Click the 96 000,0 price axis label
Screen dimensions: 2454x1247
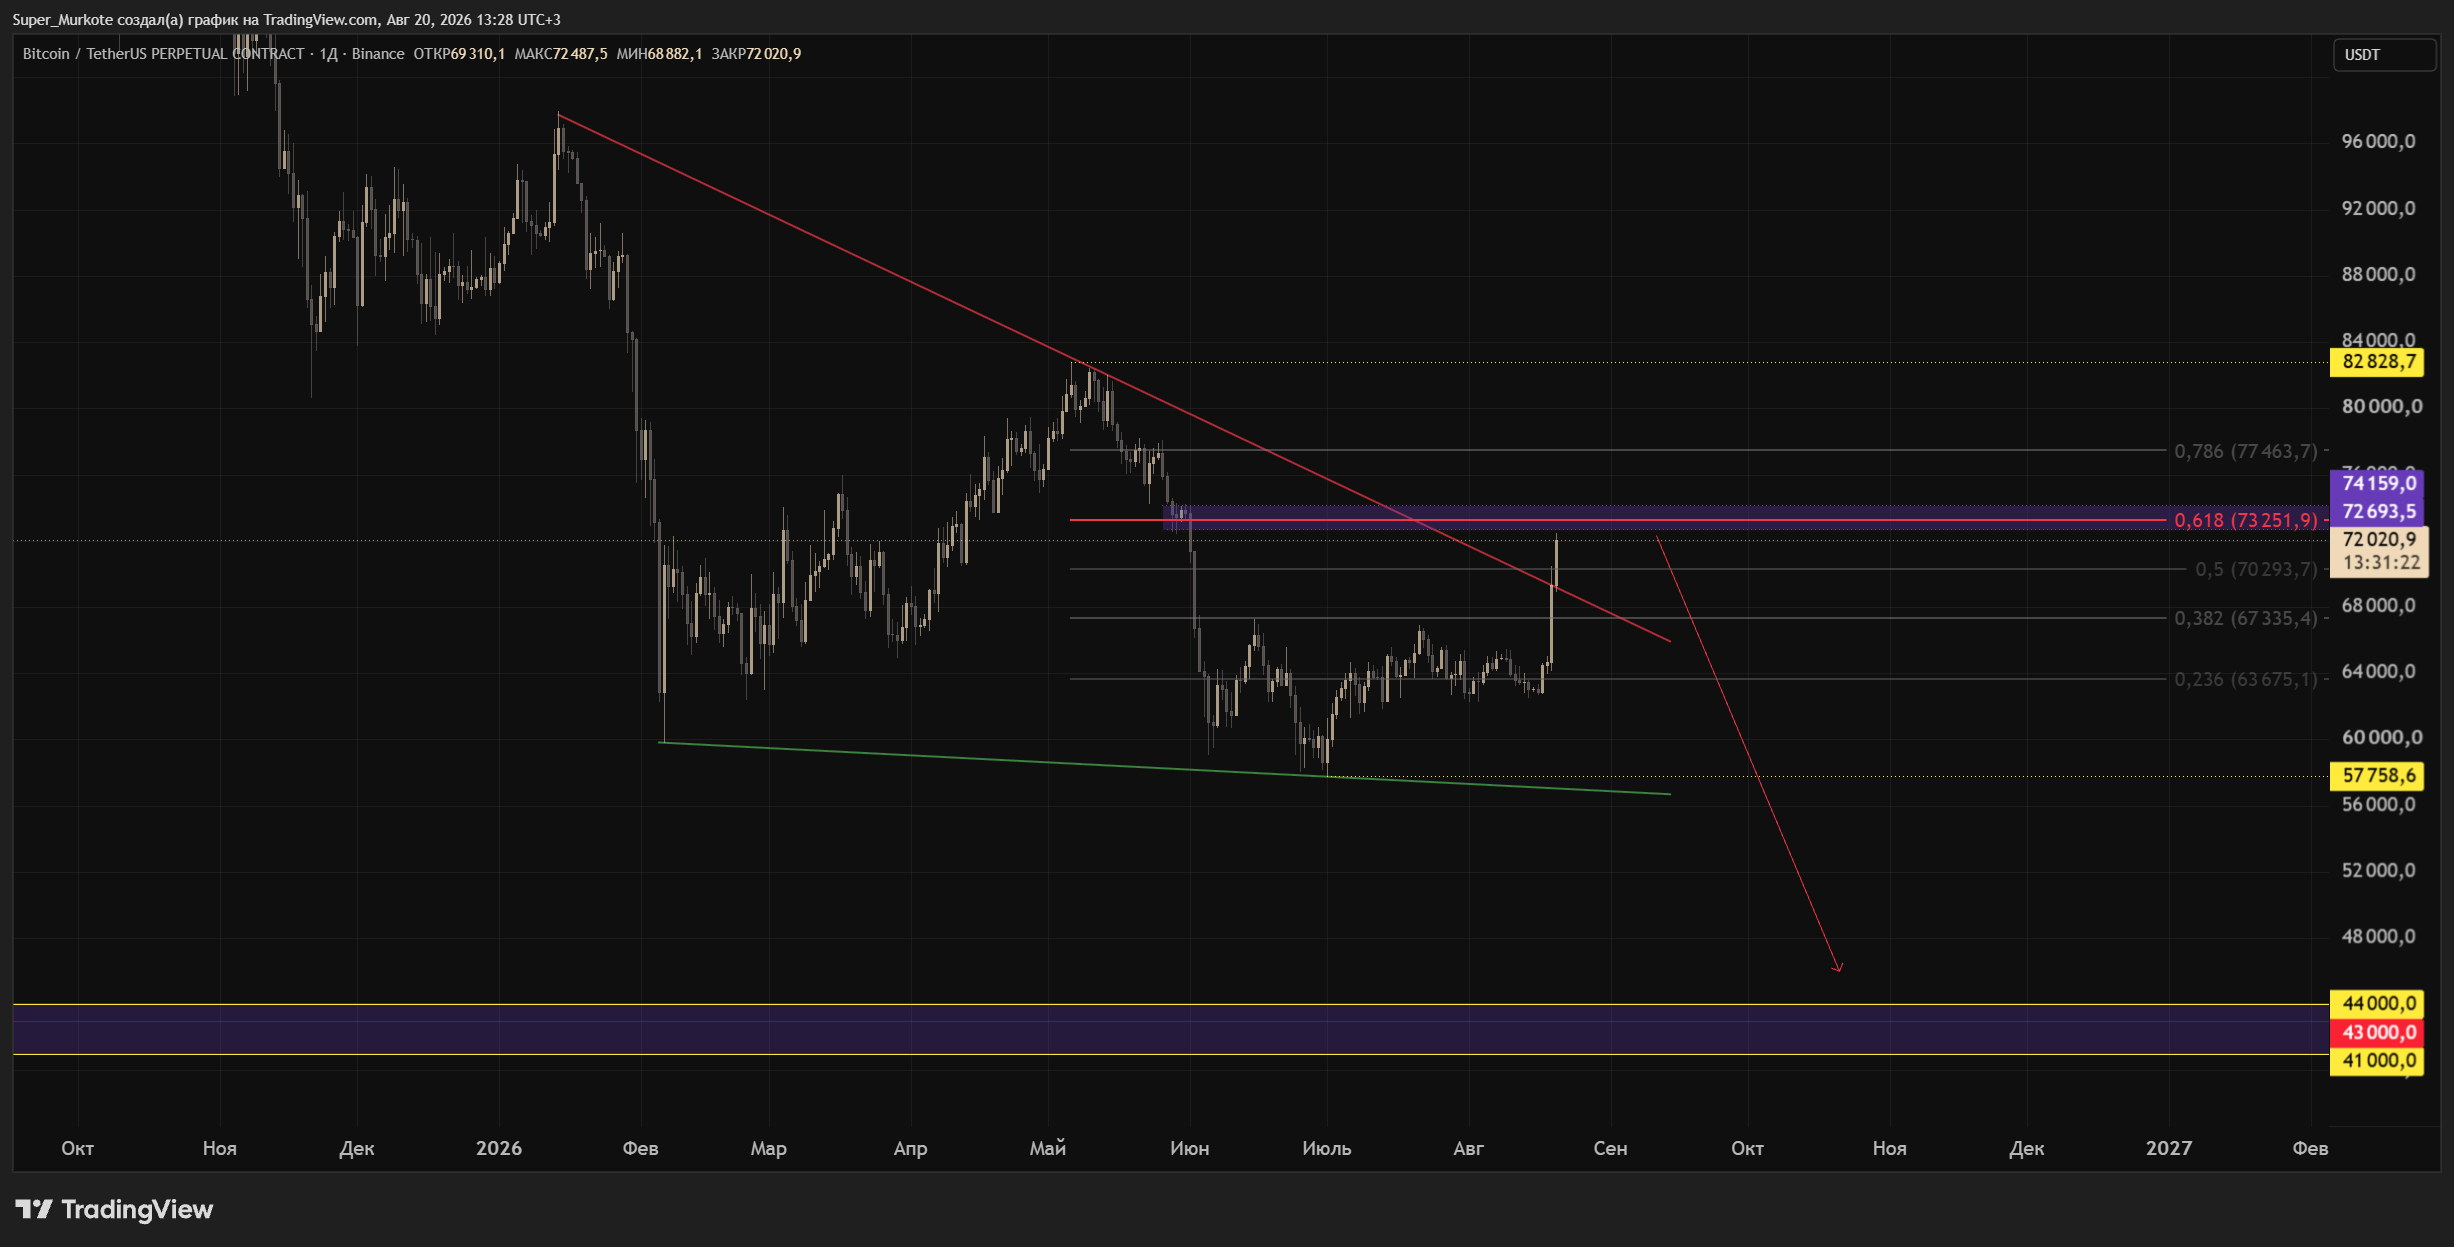tap(2378, 142)
